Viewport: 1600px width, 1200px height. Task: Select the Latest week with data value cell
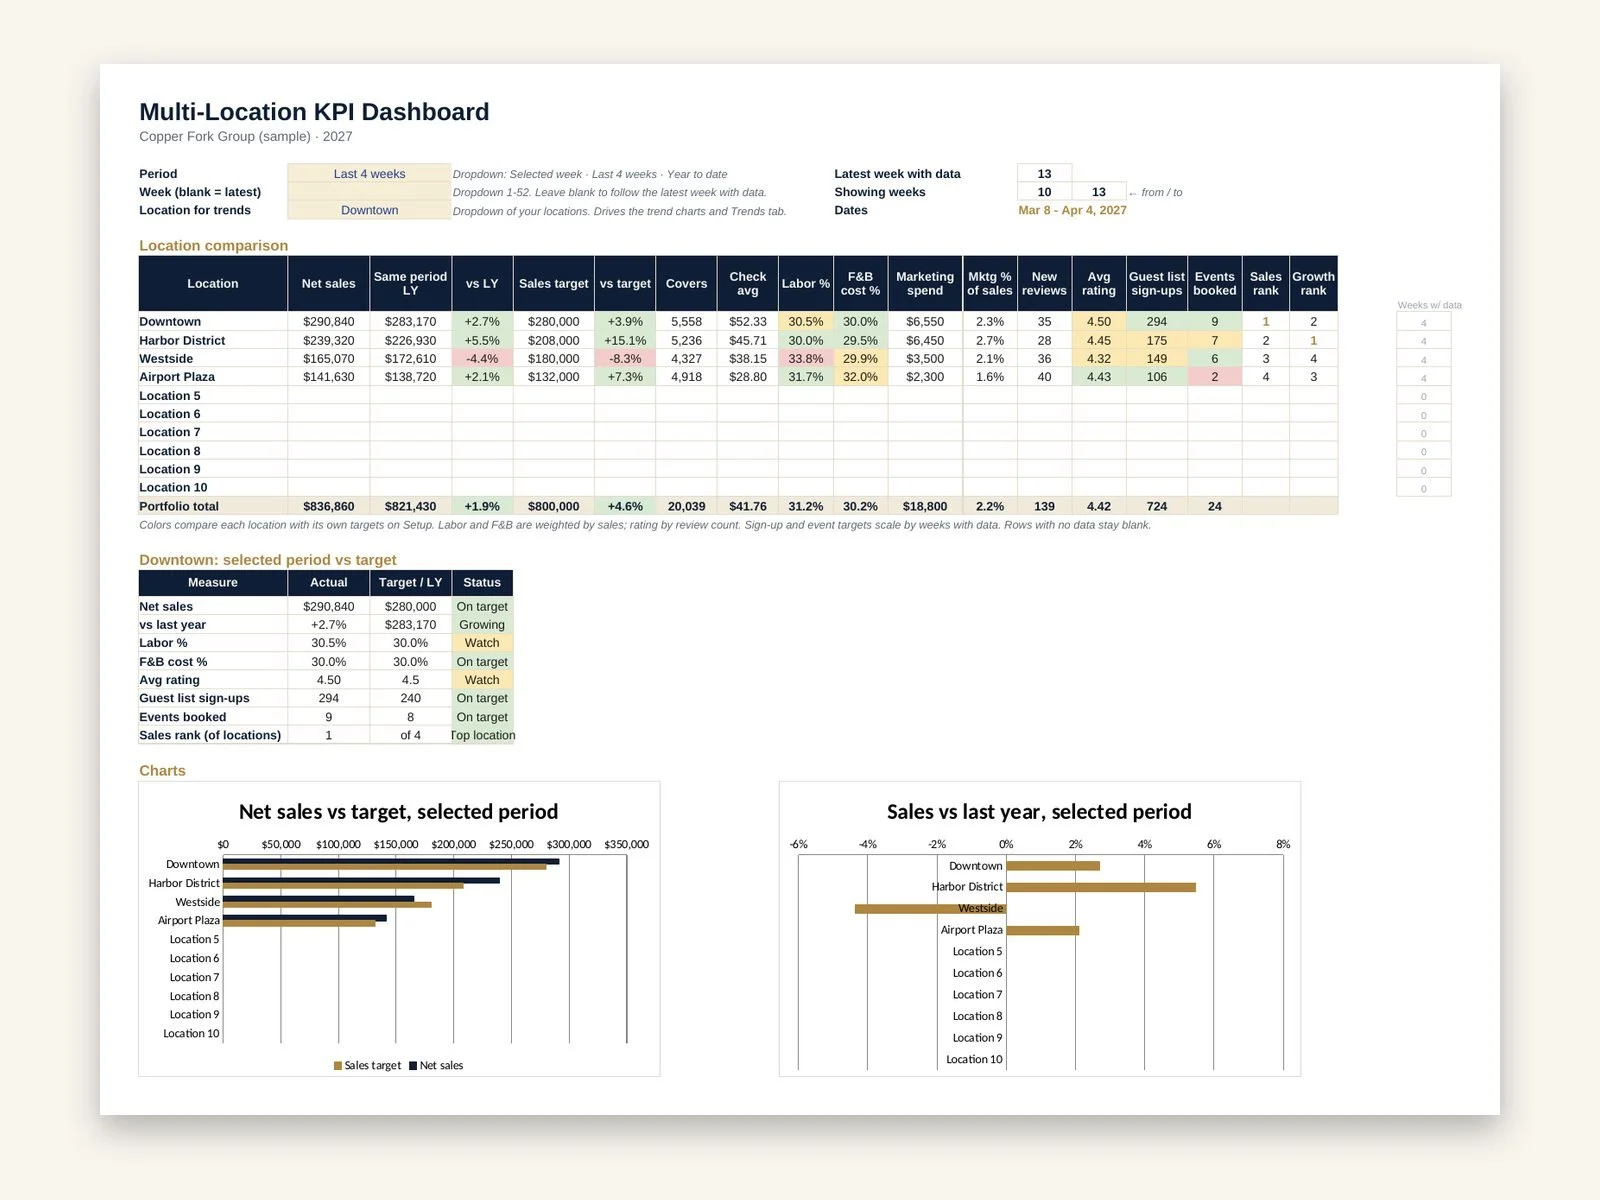1044,174
